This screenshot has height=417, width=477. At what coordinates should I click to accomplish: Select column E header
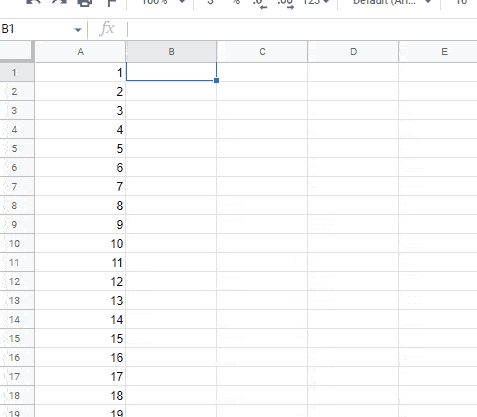[438, 52]
